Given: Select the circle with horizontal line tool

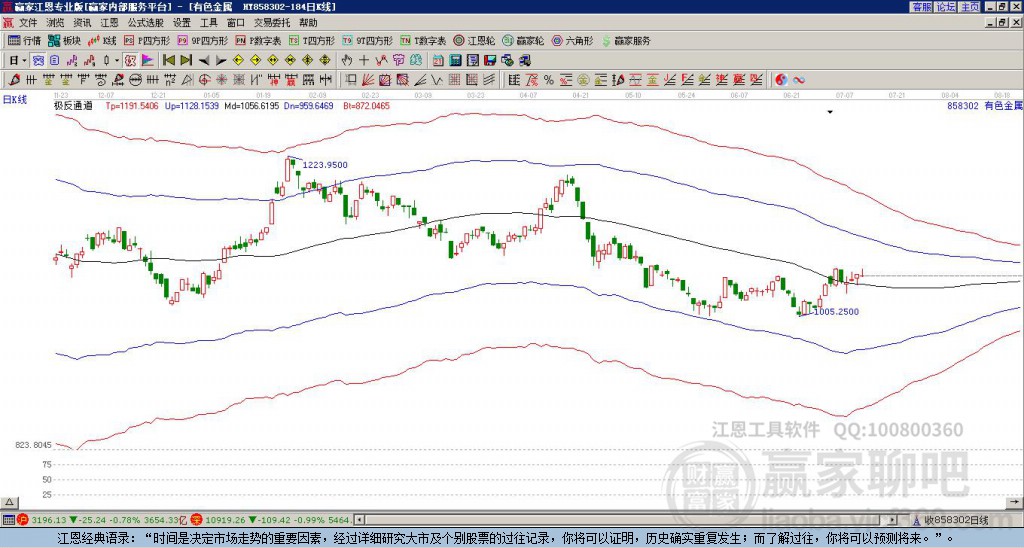Looking at the screenshot, I should tap(135, 80).
